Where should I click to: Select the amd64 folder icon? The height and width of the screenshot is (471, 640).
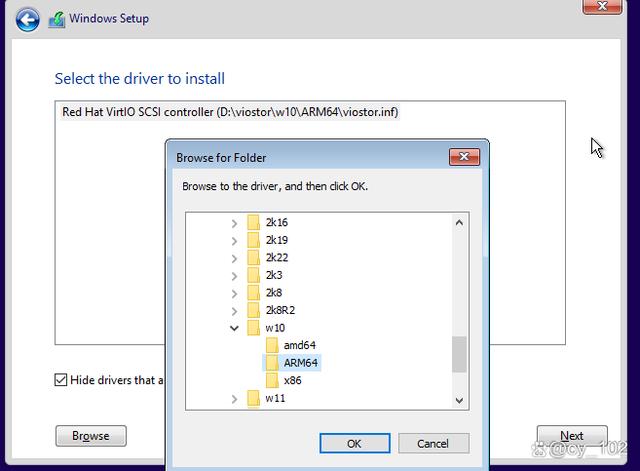click(272, 346)
